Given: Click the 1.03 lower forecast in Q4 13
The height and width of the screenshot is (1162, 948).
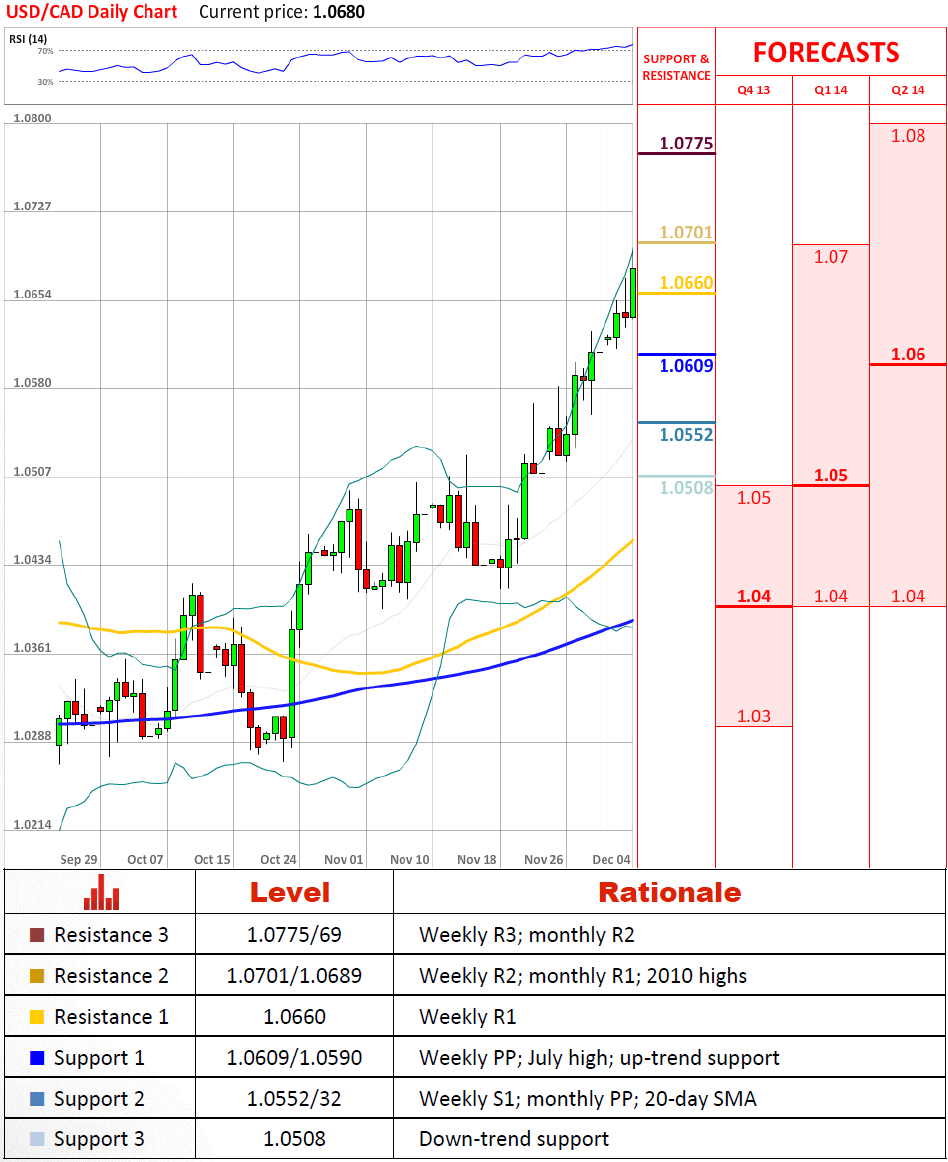Looking at the screenshot, I should [x=754, y=716].
